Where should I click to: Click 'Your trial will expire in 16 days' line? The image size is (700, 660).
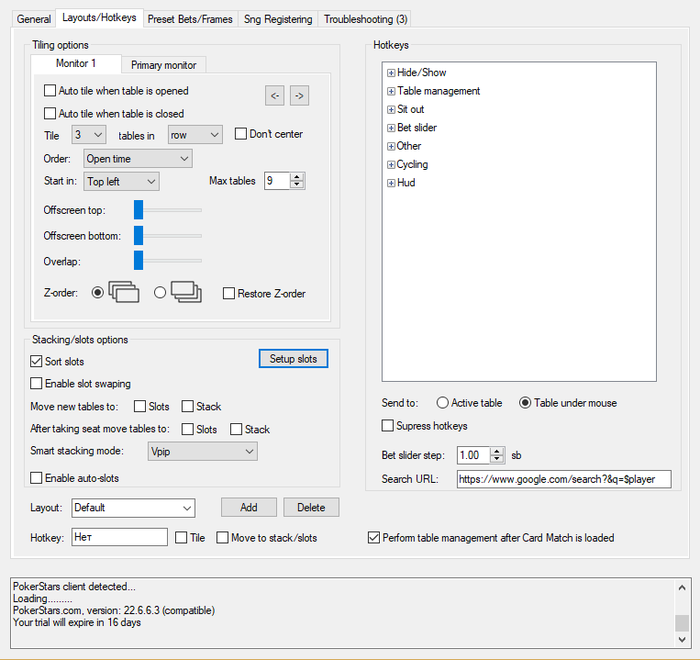click(77, 622)
